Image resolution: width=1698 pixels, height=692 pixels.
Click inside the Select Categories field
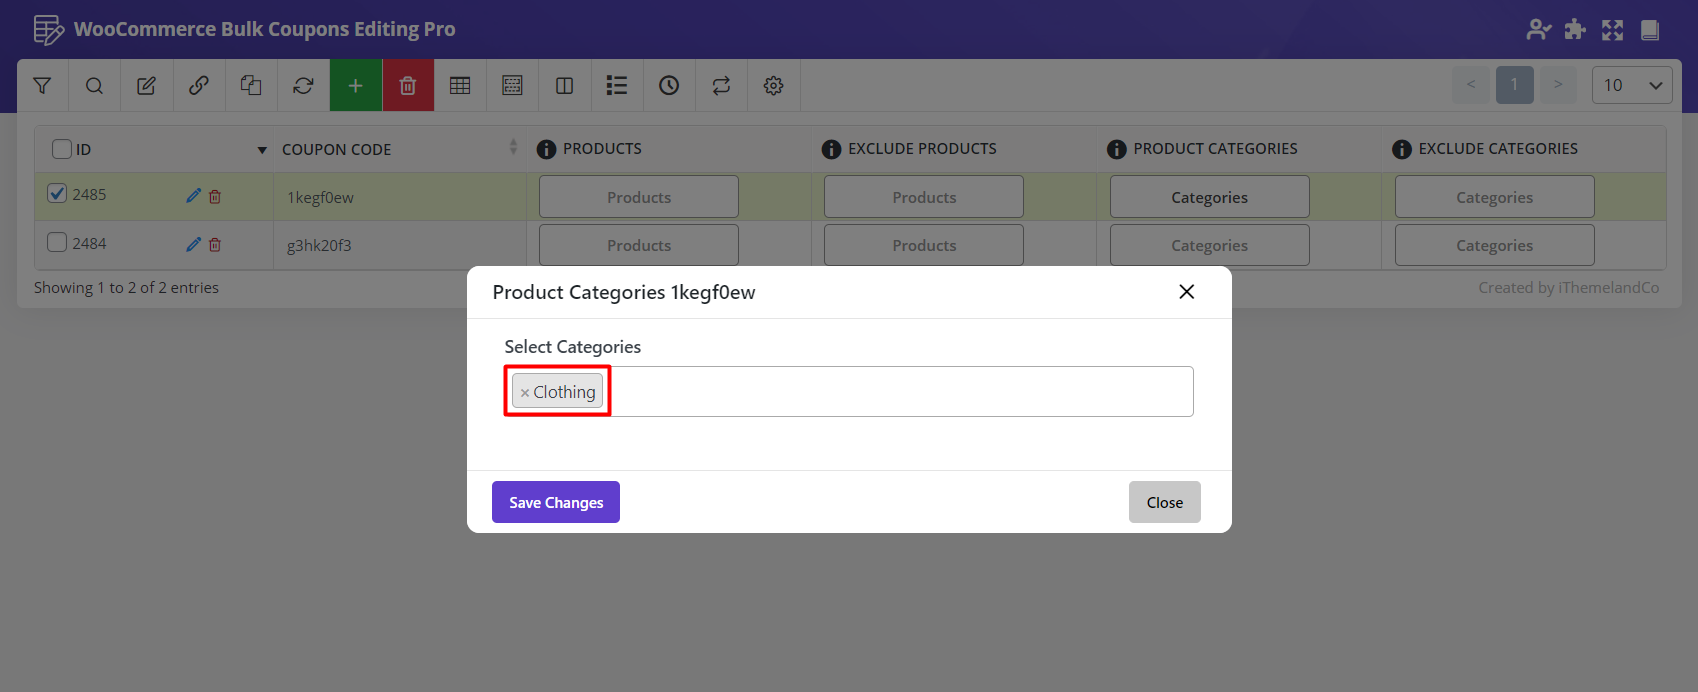click(x=900, y=392)
